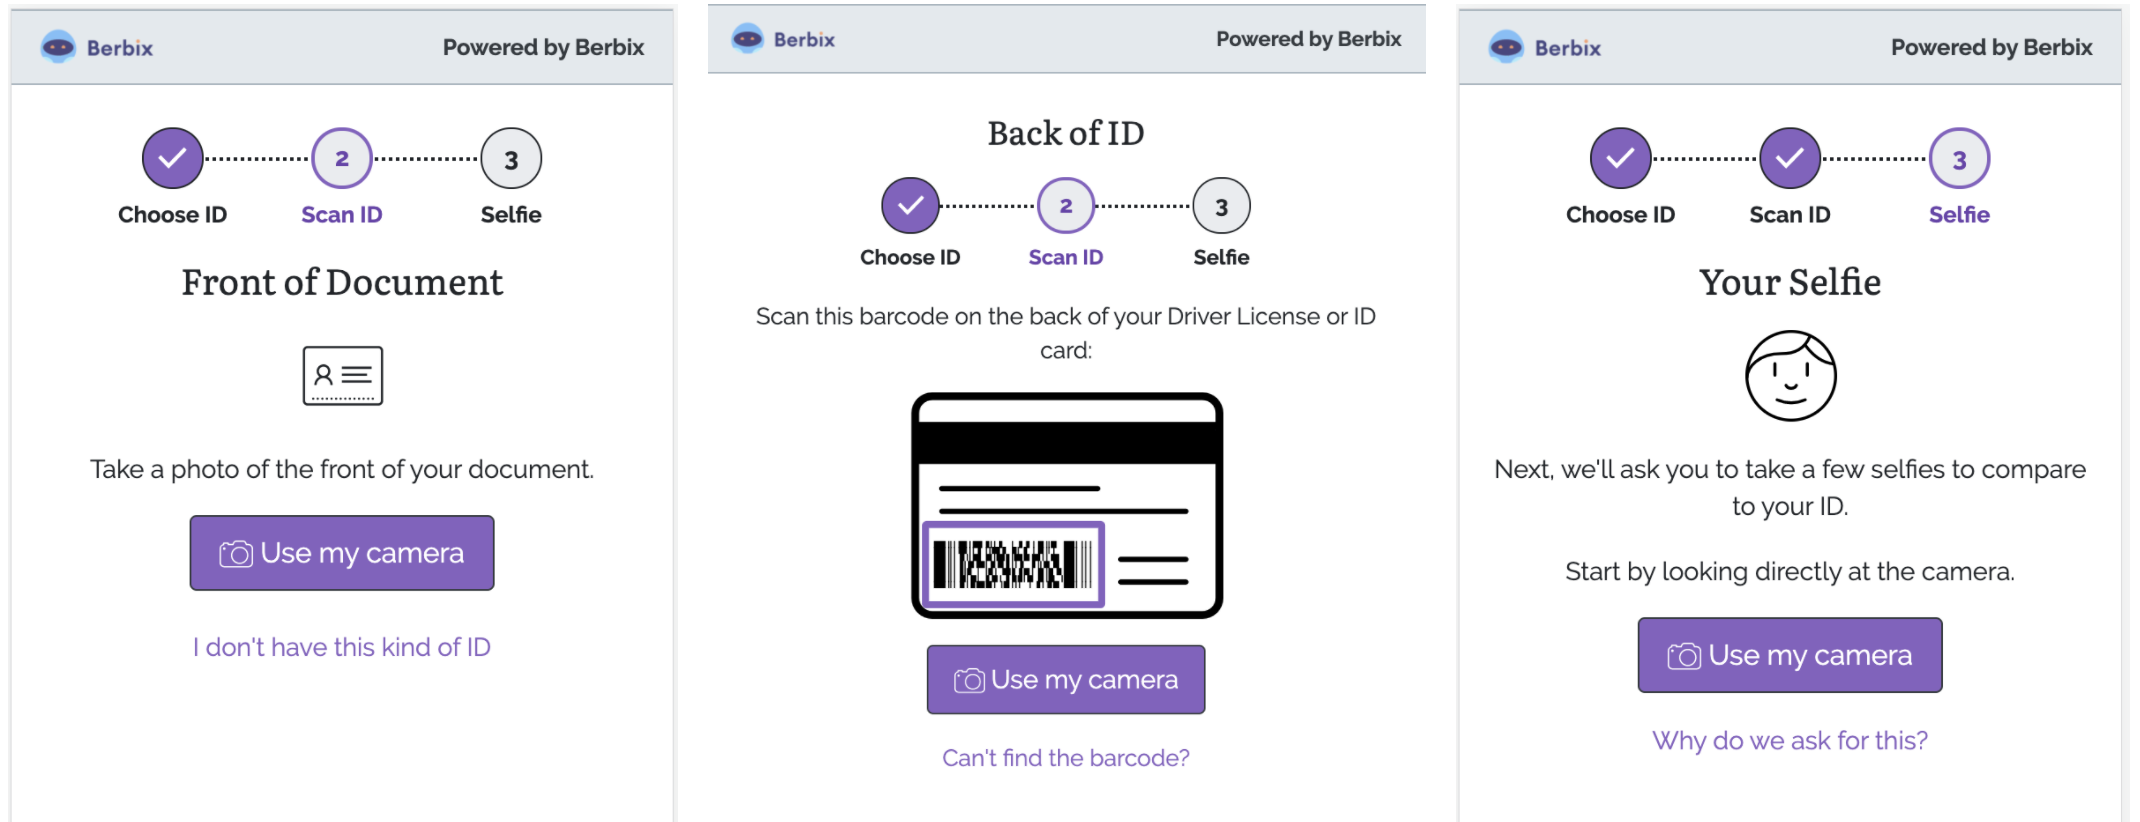
Task: Open the "Why do we ask for this?" link
Action: [1790, 740]
